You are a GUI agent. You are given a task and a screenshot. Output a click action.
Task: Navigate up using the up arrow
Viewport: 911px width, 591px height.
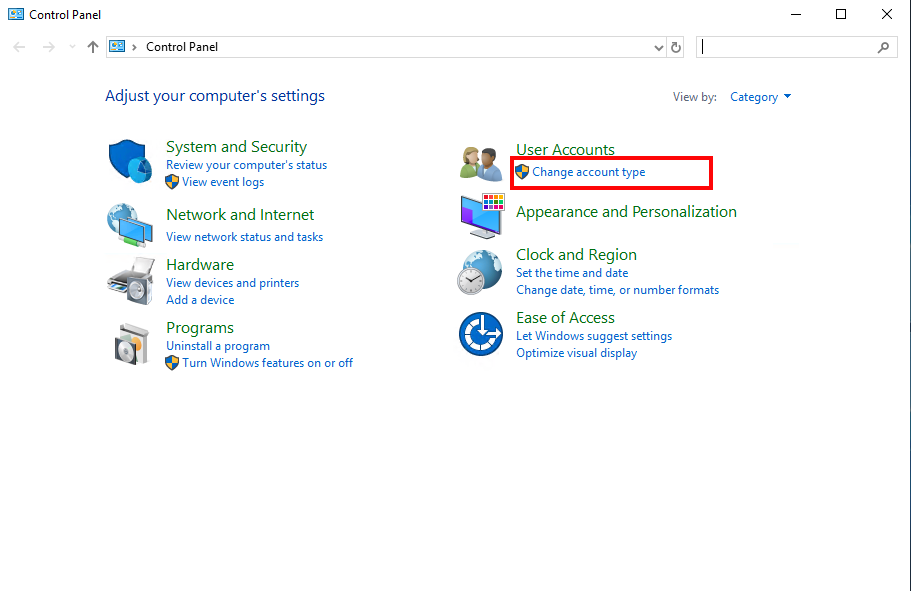92,46
